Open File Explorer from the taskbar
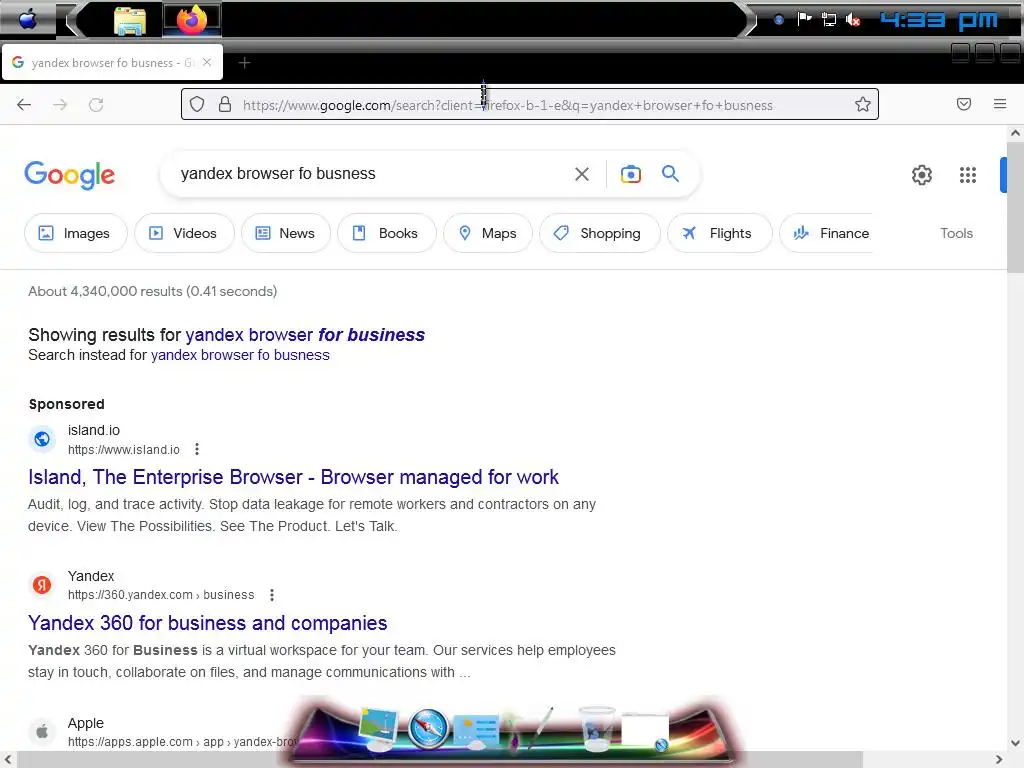The width and height of the screenshot is (1024, 768). tap(129, 21)
